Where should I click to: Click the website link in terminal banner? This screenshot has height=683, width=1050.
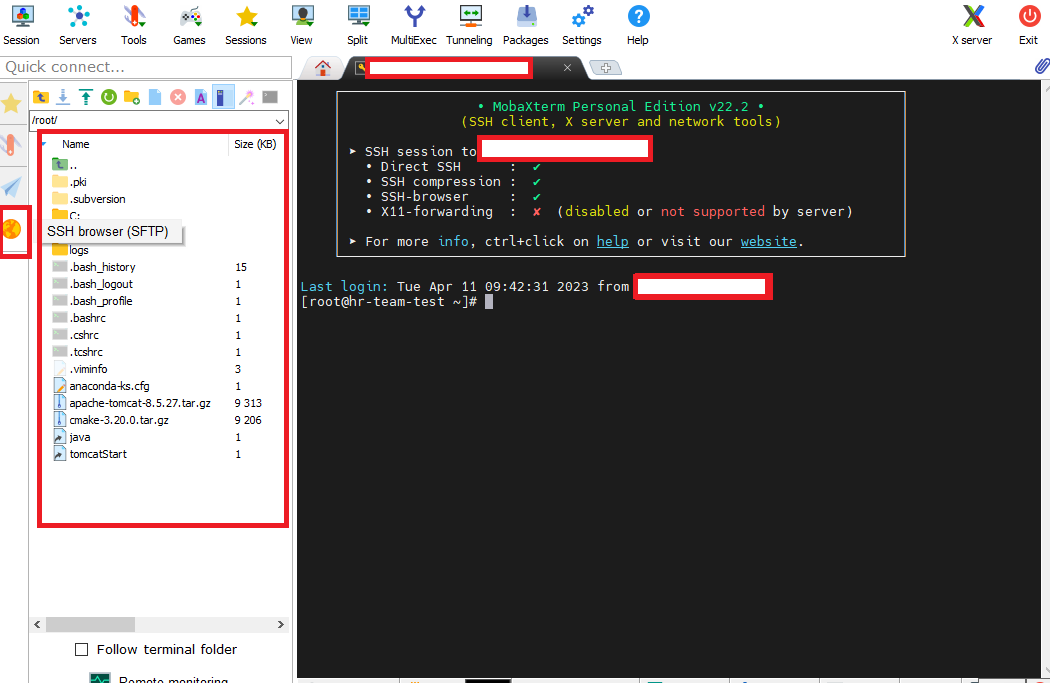click(769, 242)
